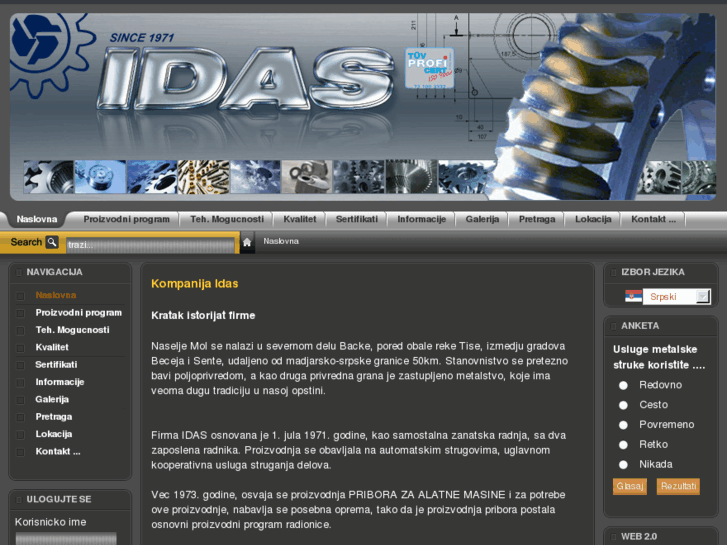This screenshot has height=545, width=727.
Task: Click Informacije in sidebar navigation
Action: pos(60,382)
